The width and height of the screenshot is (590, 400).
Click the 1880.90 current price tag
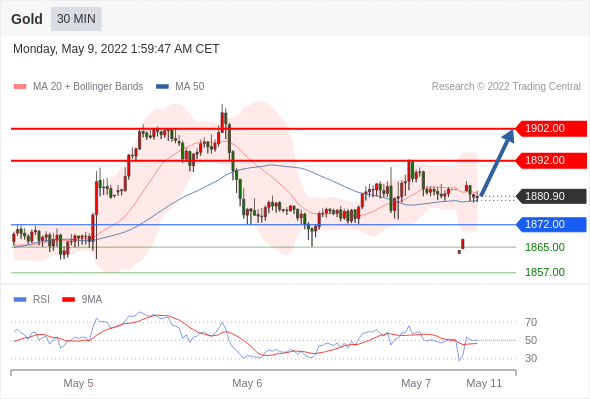tap(551, 196)
